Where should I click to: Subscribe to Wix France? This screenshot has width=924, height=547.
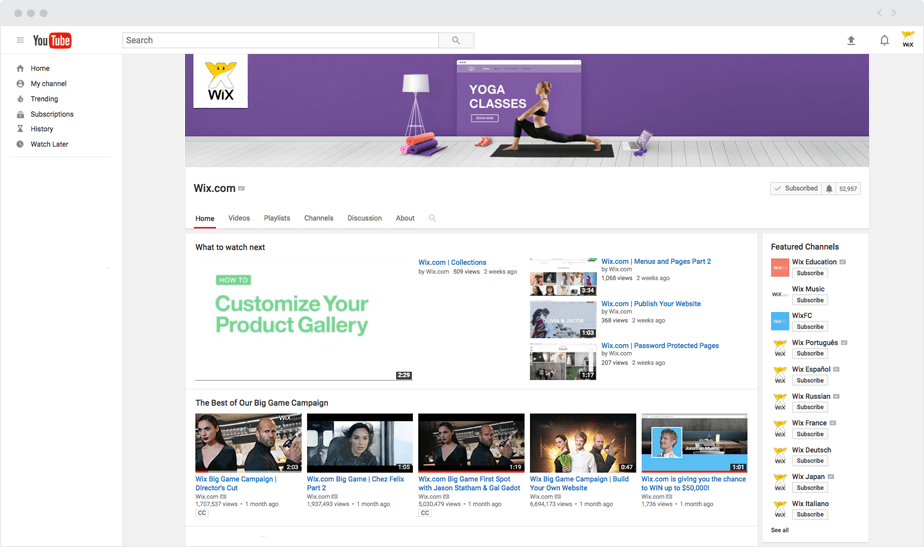810,434
